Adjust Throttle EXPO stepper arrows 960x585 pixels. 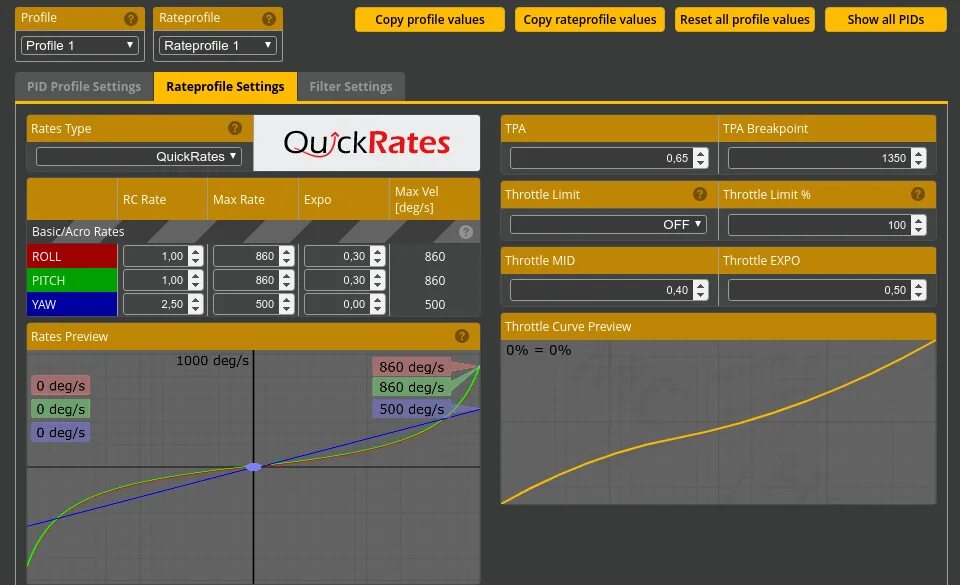point(918,290)
